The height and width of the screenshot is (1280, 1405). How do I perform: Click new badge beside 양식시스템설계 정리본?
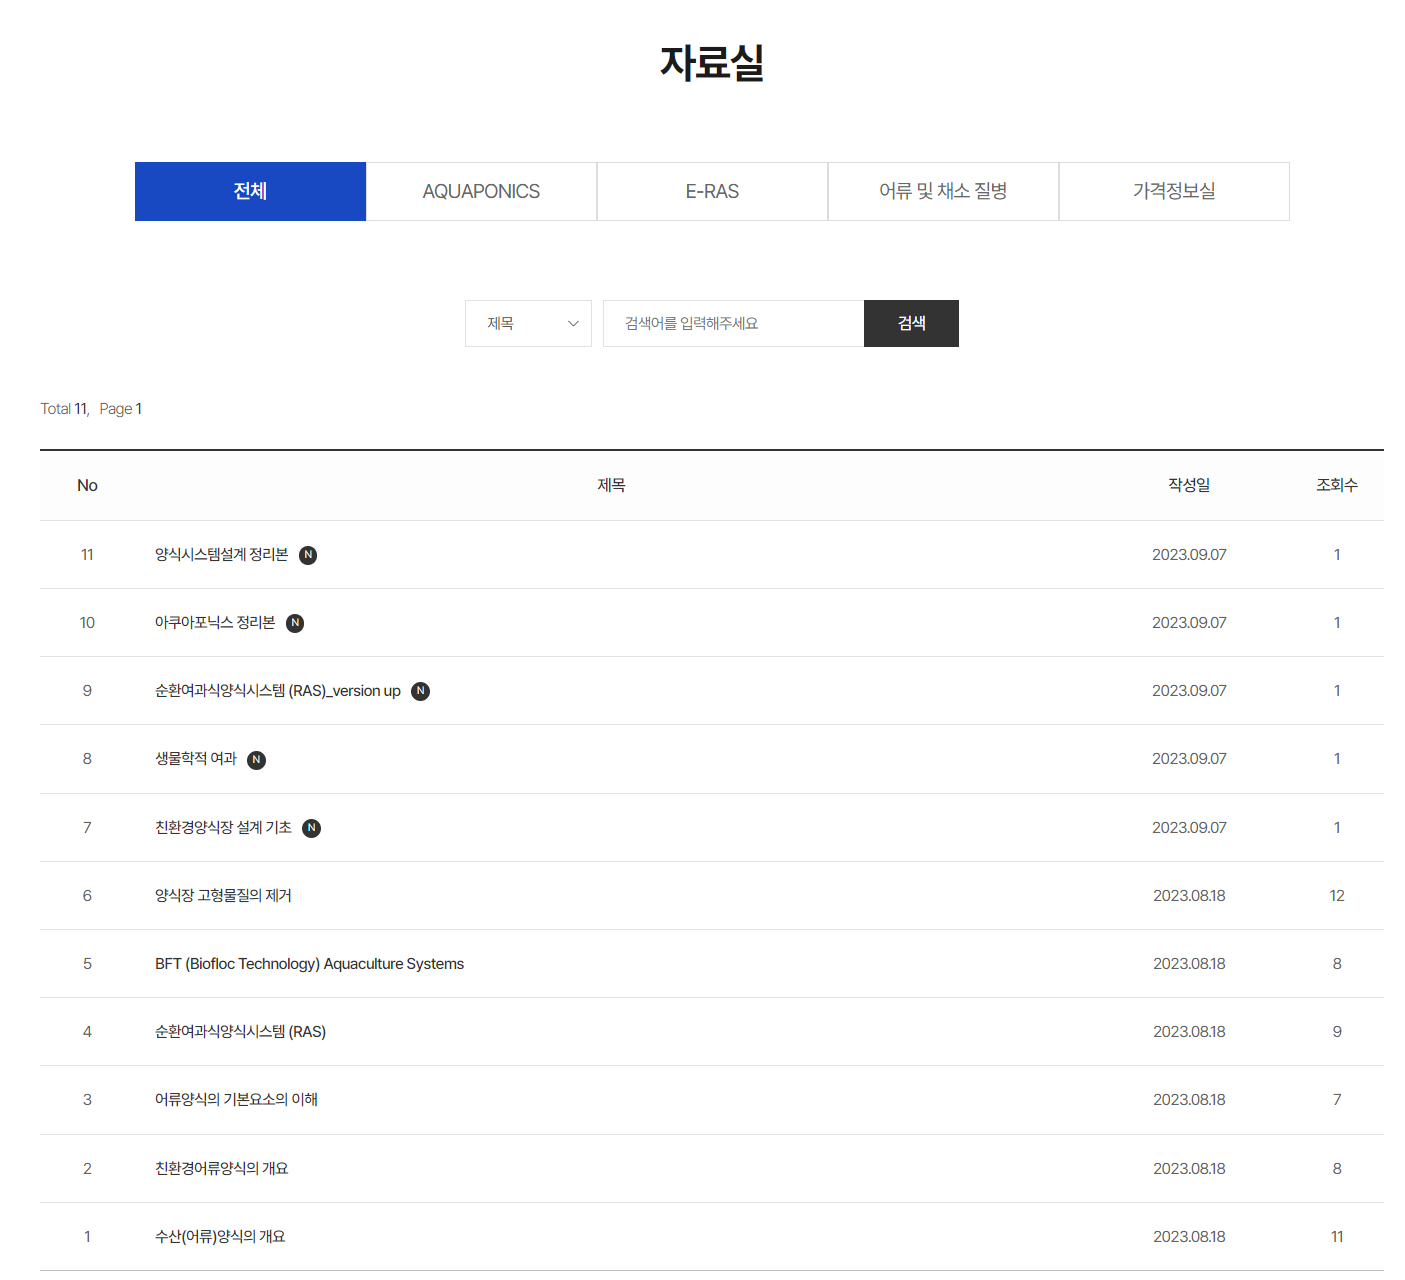pyautogui.click(x=308, y=555)
